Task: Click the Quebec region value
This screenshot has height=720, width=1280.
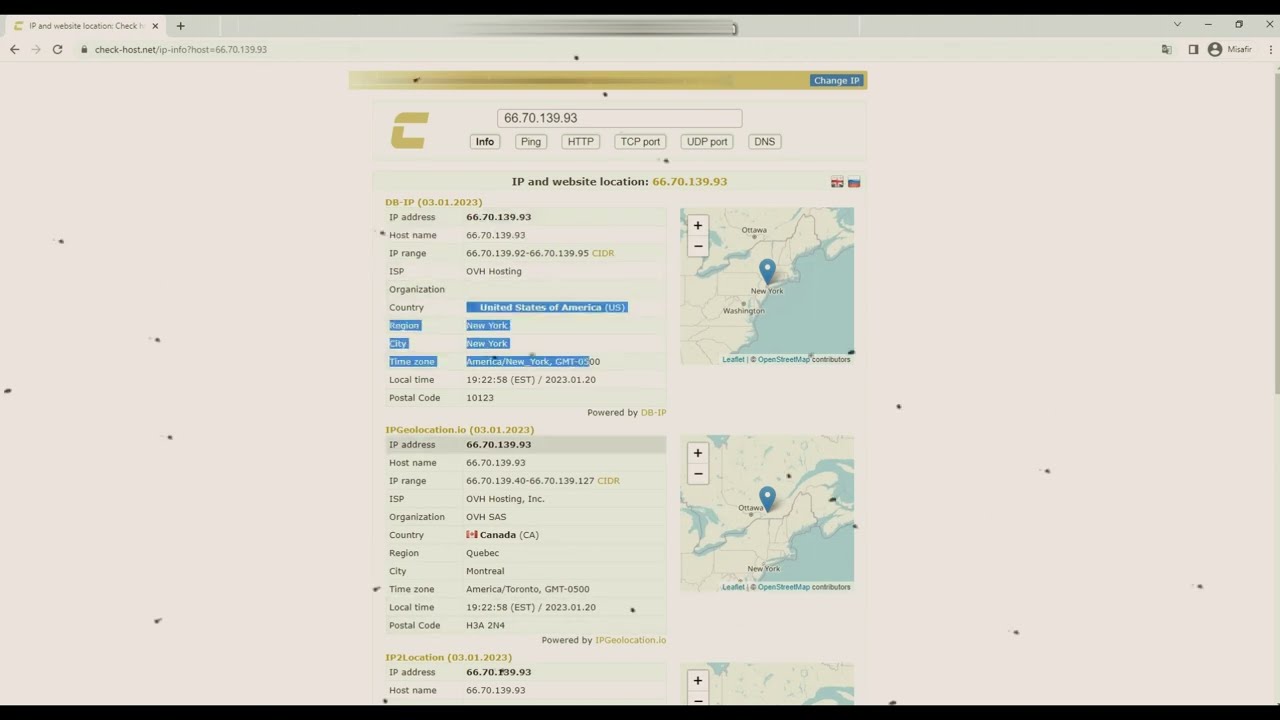Action: tap(482, 553)
